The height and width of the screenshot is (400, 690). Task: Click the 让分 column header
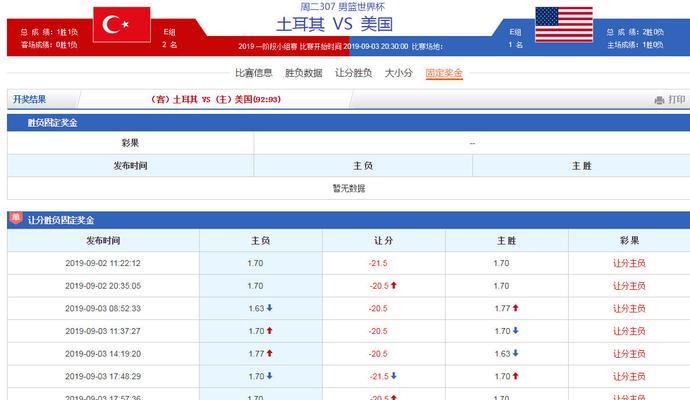click(383, 241)
